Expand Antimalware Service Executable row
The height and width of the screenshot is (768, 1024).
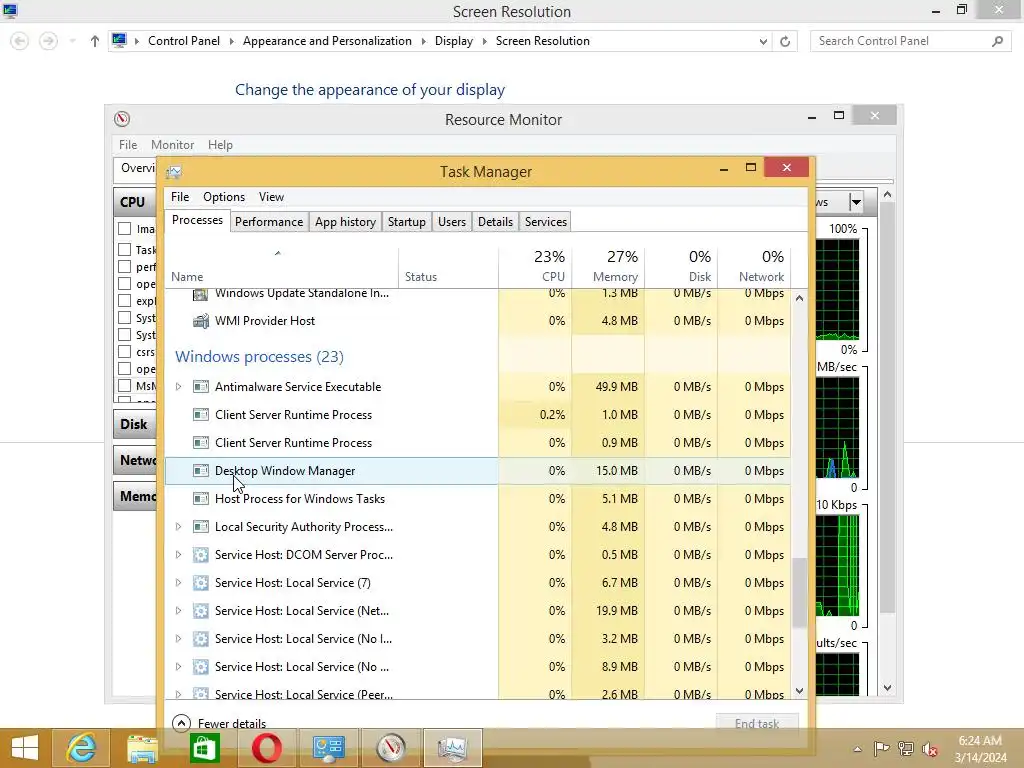178,387
